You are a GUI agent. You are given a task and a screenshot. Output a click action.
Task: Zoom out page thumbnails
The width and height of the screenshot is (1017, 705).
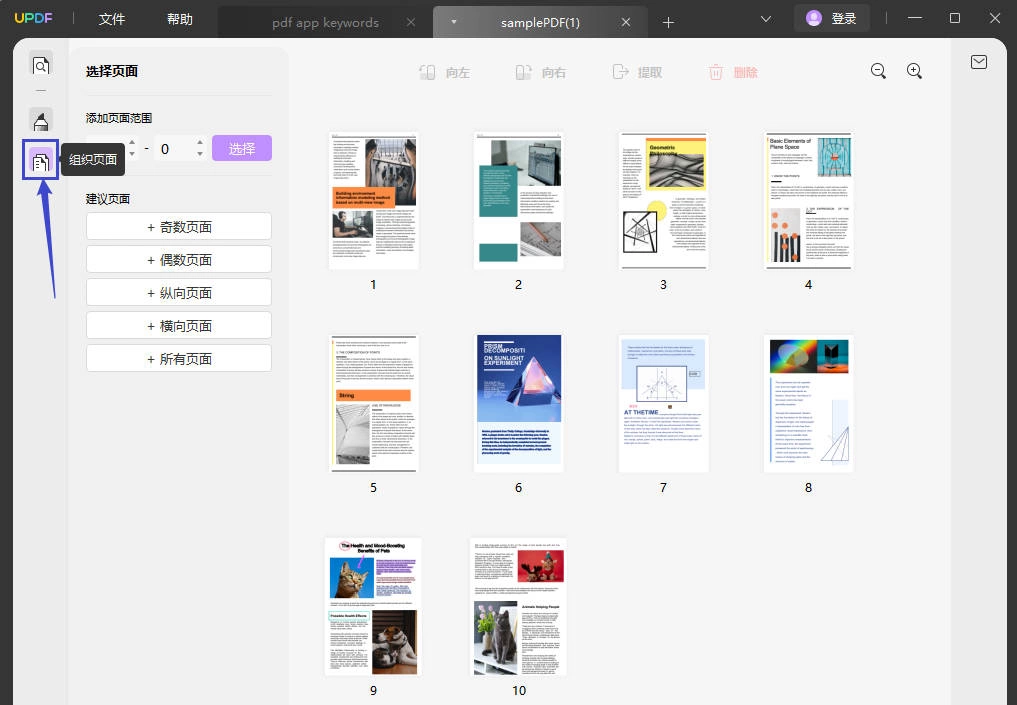click(878, 71)
